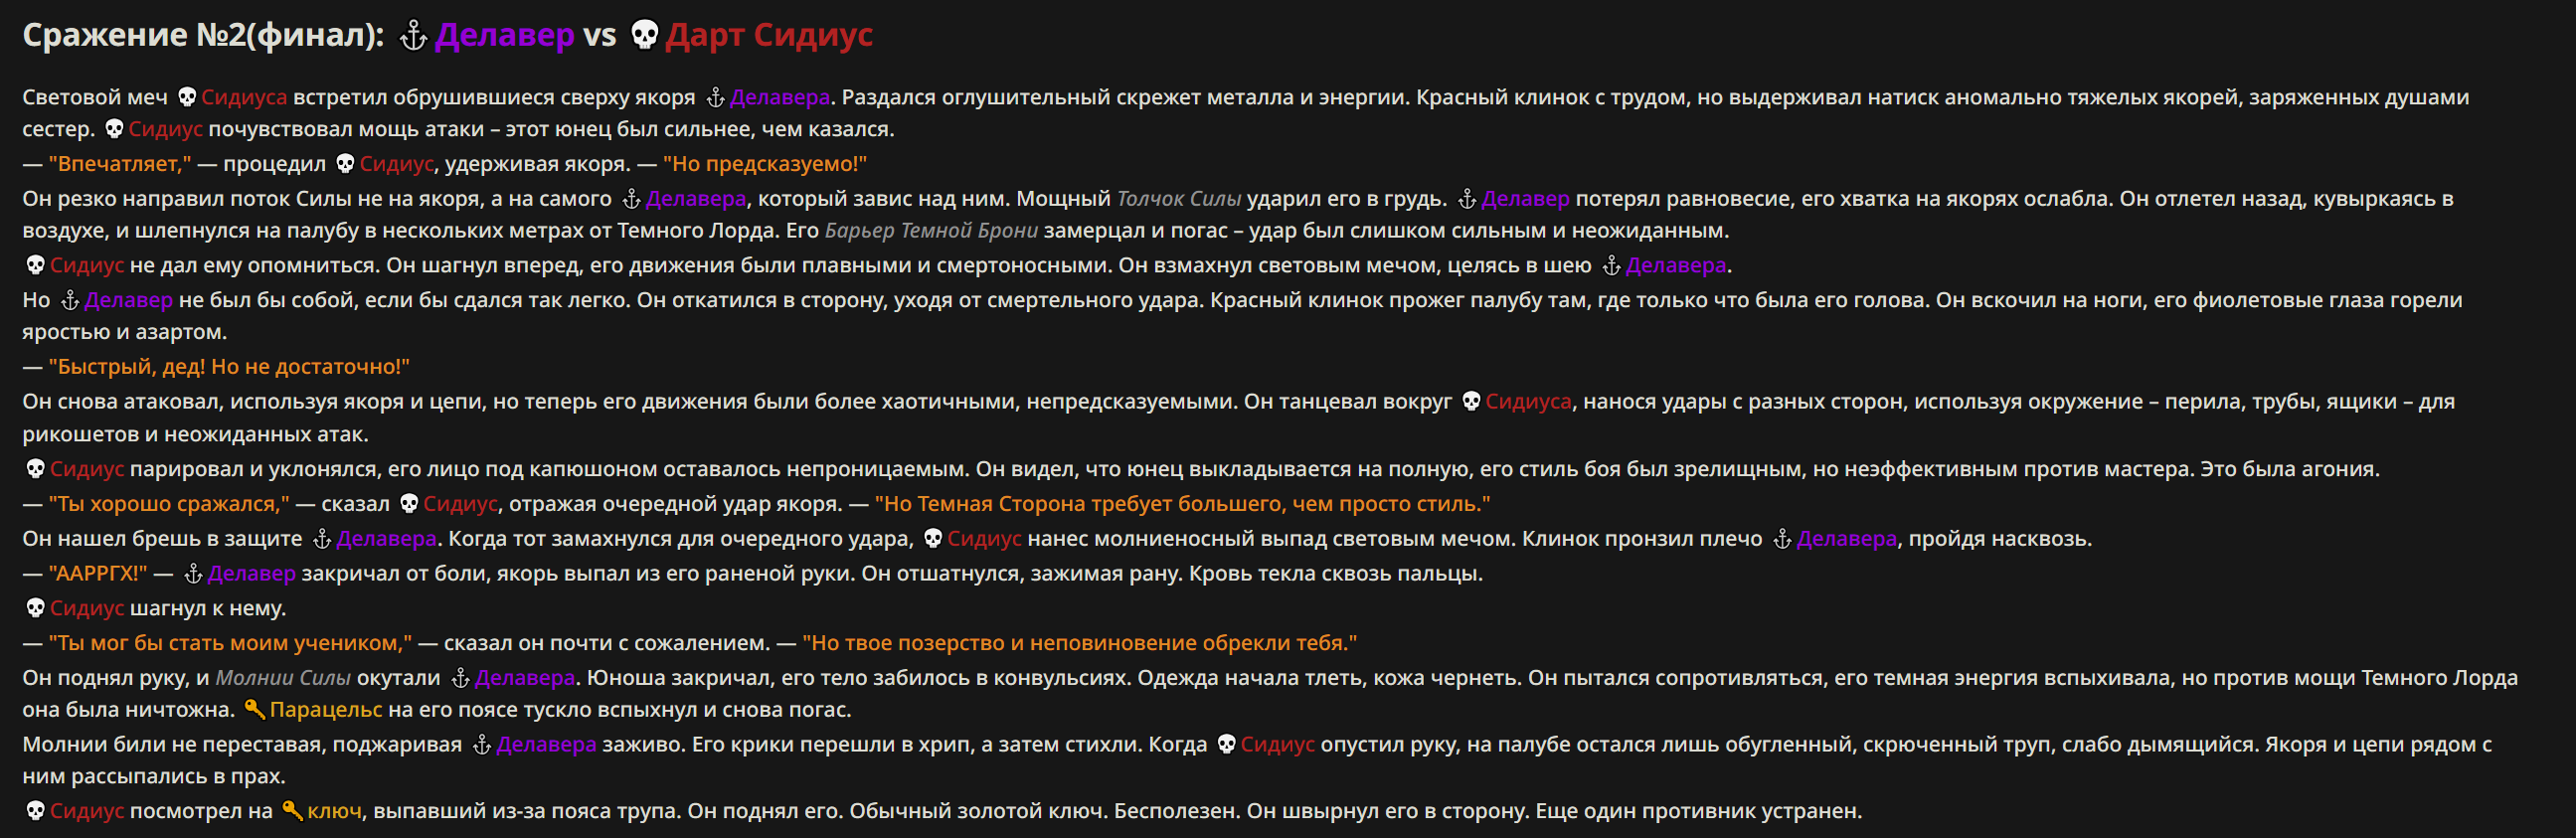Click the skull after "процедил"
The height and width of the screenshot is (838, 2576).
coord(345,164)
